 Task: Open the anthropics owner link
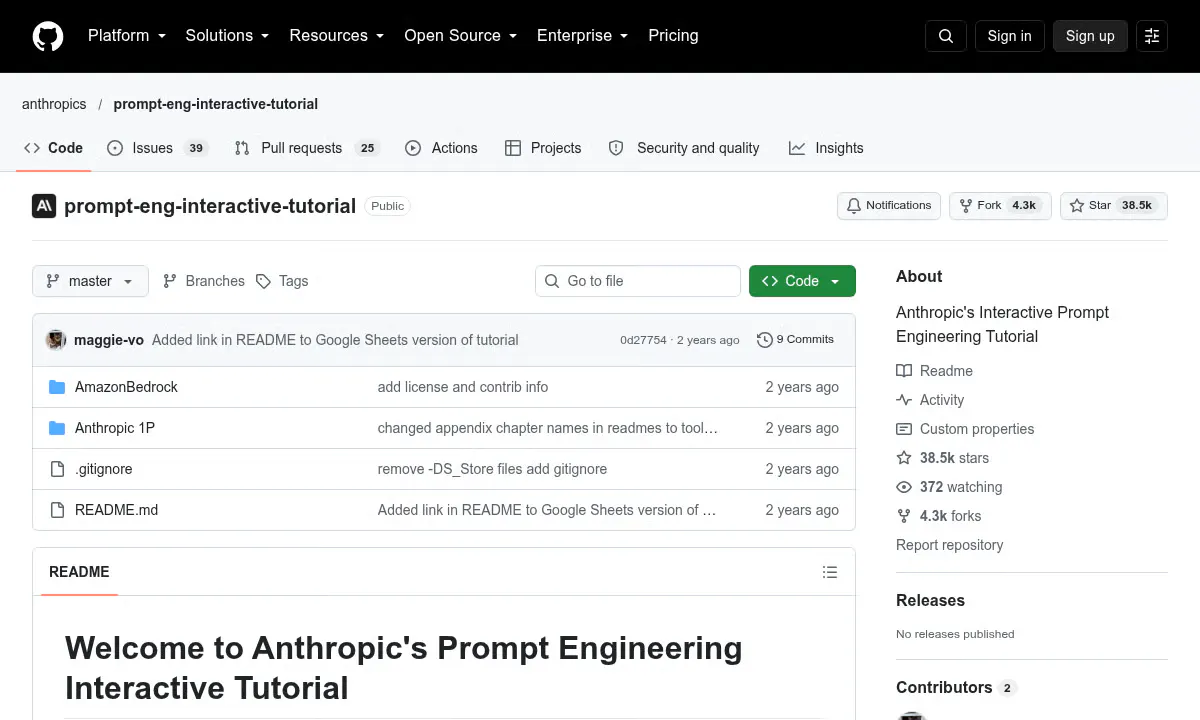pyautogui.click(x=54, y=104)
